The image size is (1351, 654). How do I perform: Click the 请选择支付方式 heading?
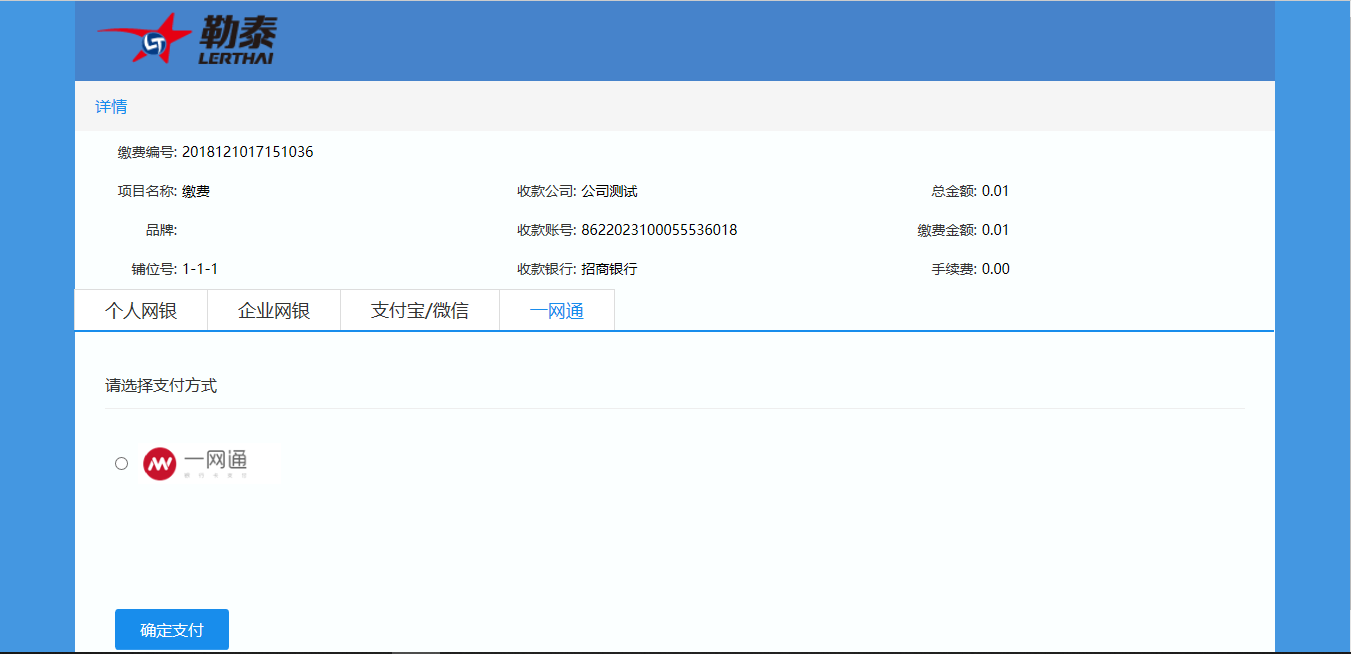click(161, 386)
